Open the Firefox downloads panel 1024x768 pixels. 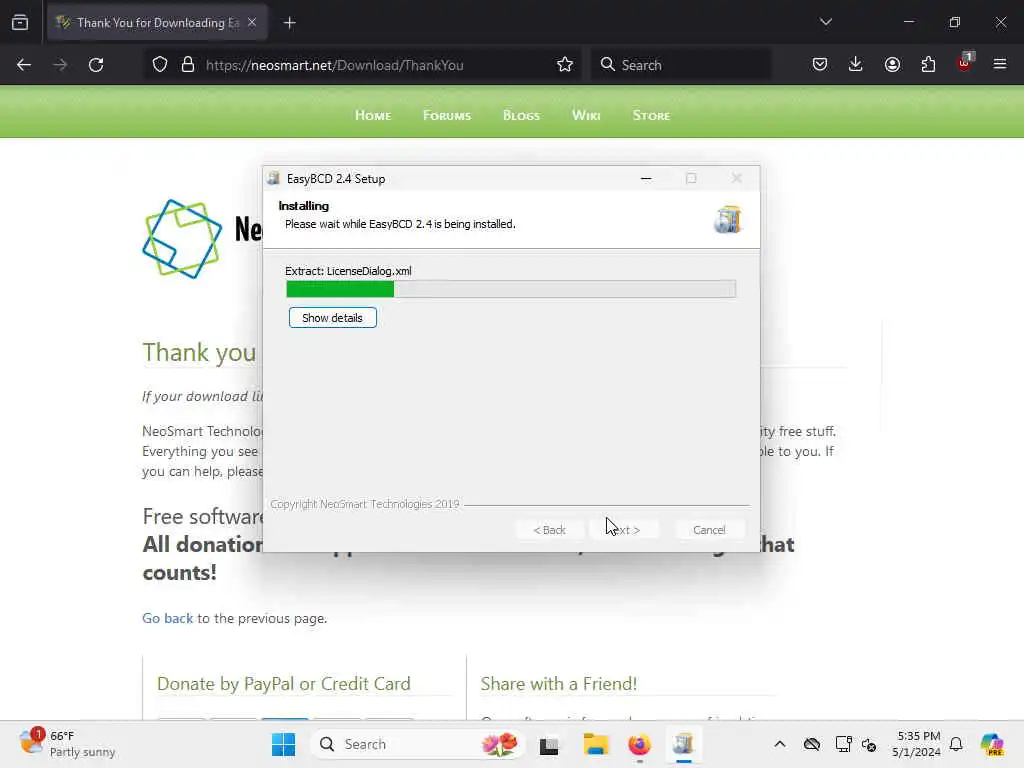click(x=856, y=65)
